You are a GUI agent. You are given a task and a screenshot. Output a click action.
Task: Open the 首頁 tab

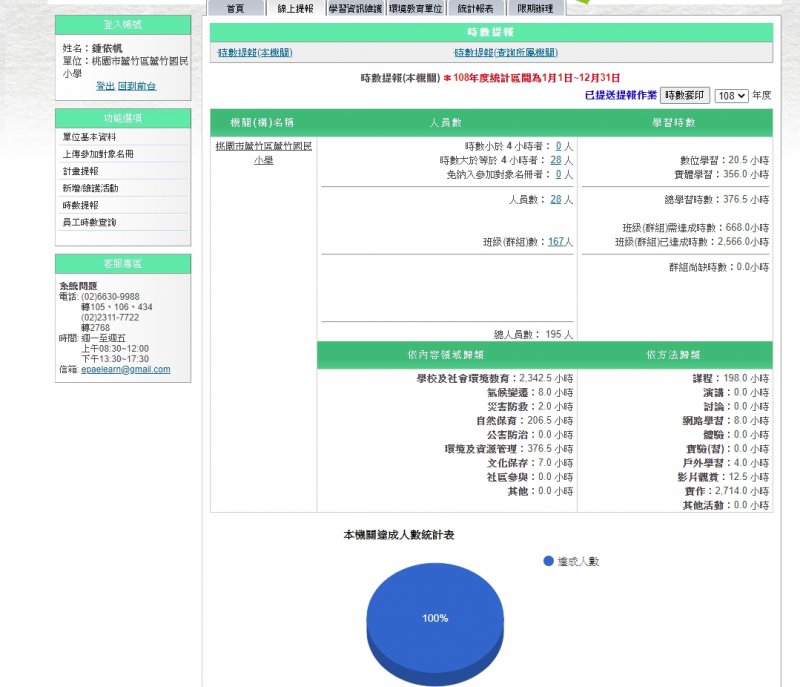pos(235,8)
